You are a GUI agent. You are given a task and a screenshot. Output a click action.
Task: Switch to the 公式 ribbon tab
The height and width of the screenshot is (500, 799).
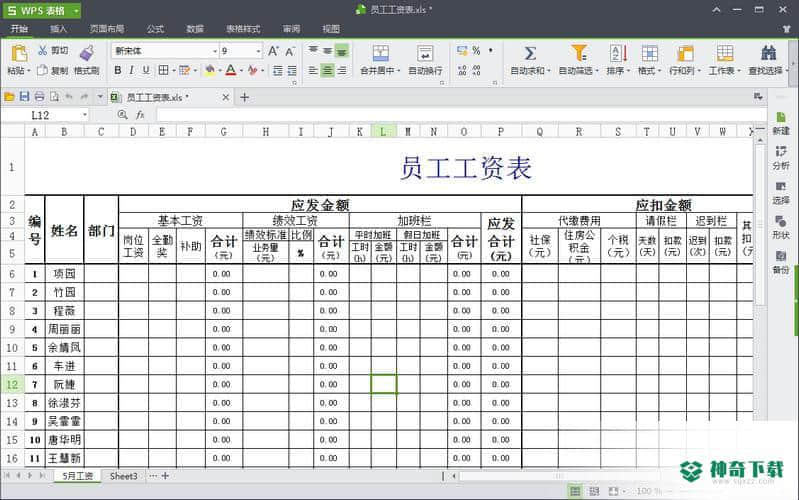coord(155,29)
